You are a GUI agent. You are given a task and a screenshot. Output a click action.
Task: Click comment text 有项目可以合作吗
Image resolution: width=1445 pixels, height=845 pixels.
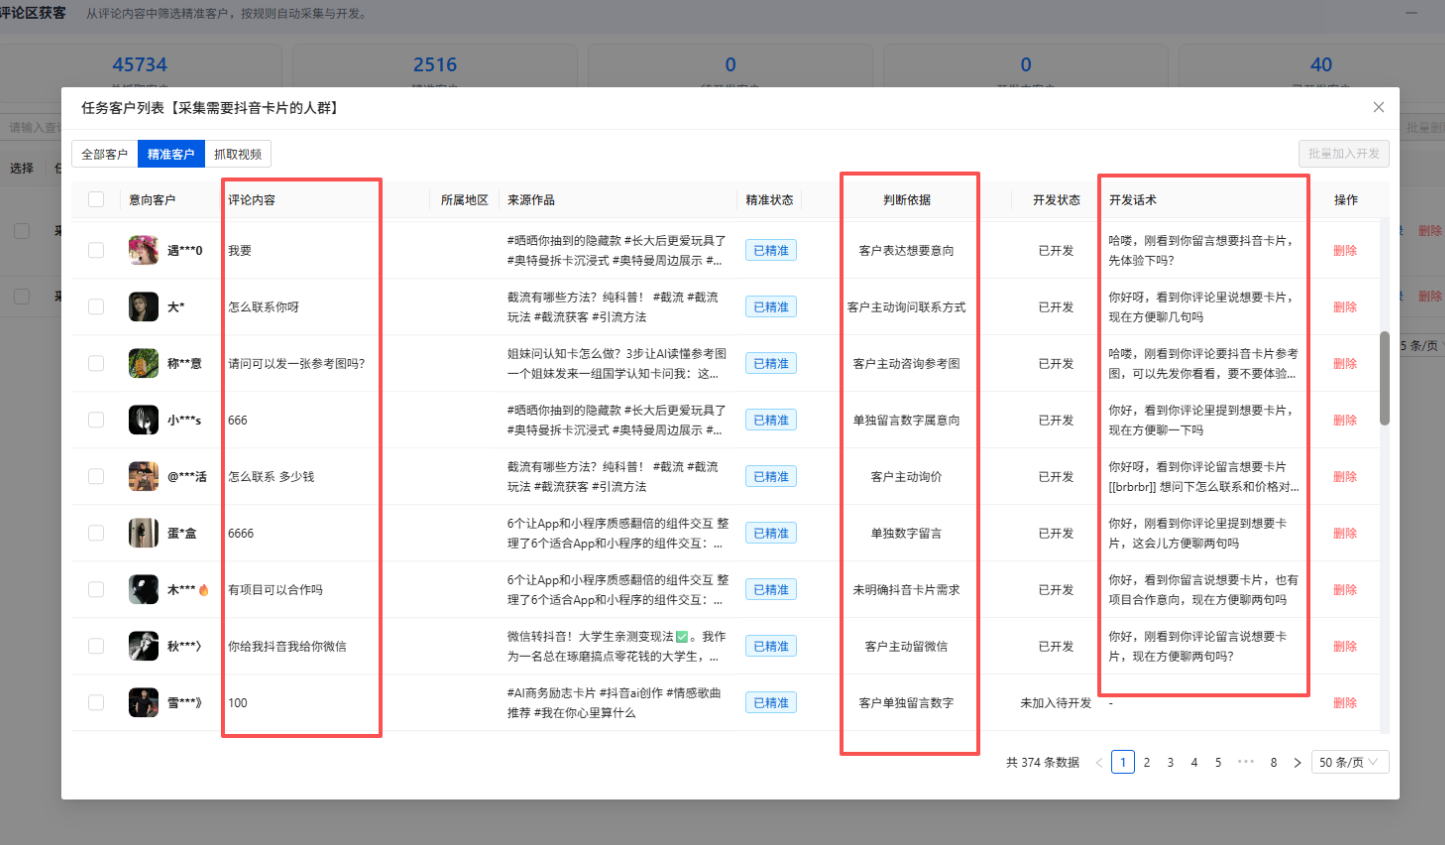click(275, 590)
